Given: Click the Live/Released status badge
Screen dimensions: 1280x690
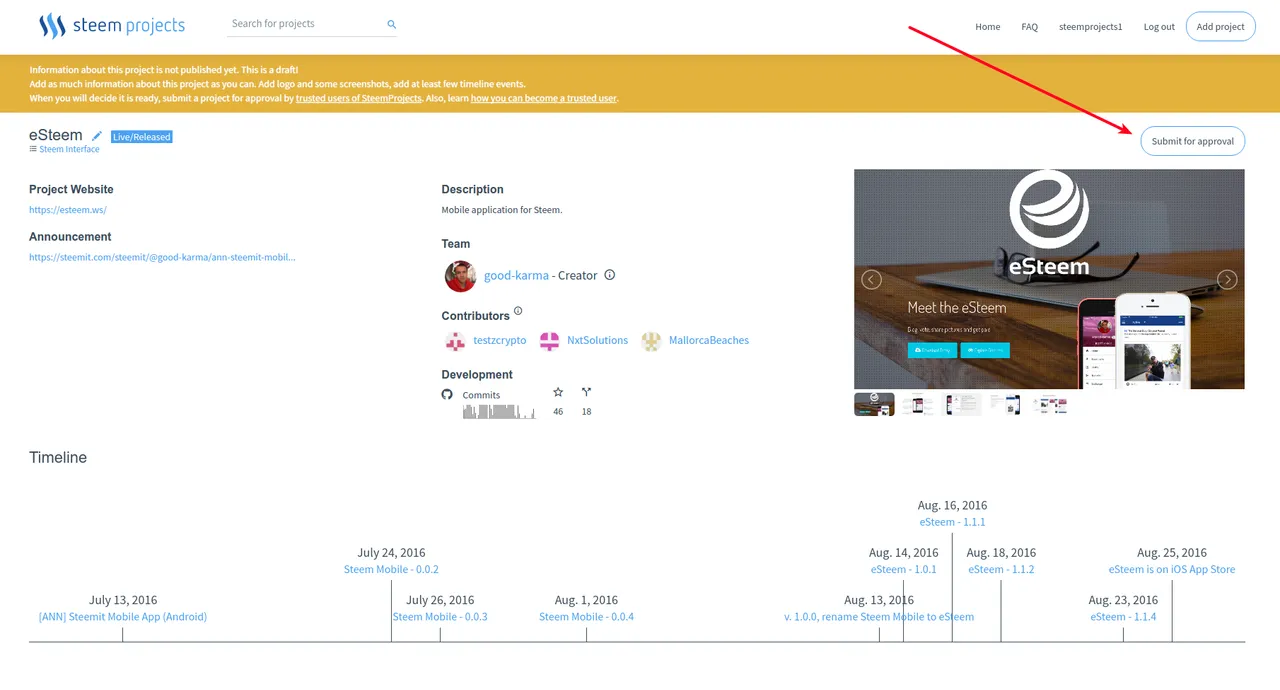Looking at the screenshot, I should click(x=141, y=137).
